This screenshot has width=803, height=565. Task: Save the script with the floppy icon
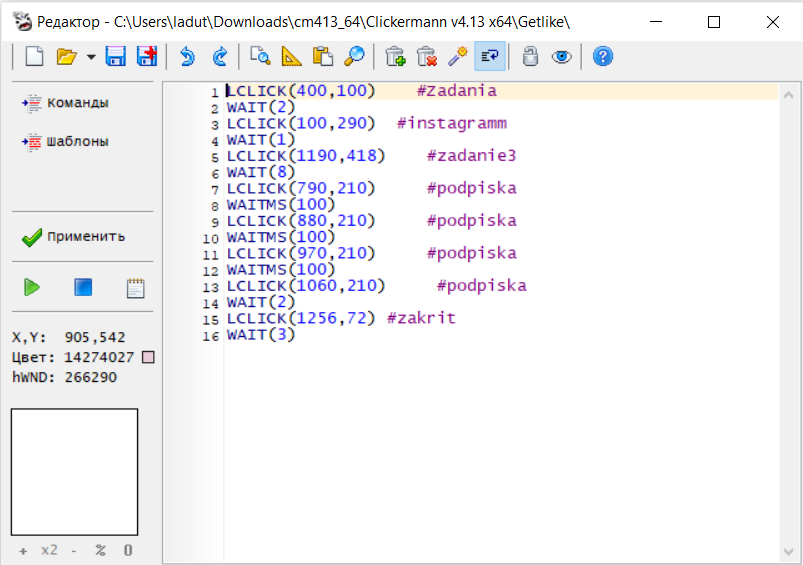[x=116, y=56]
